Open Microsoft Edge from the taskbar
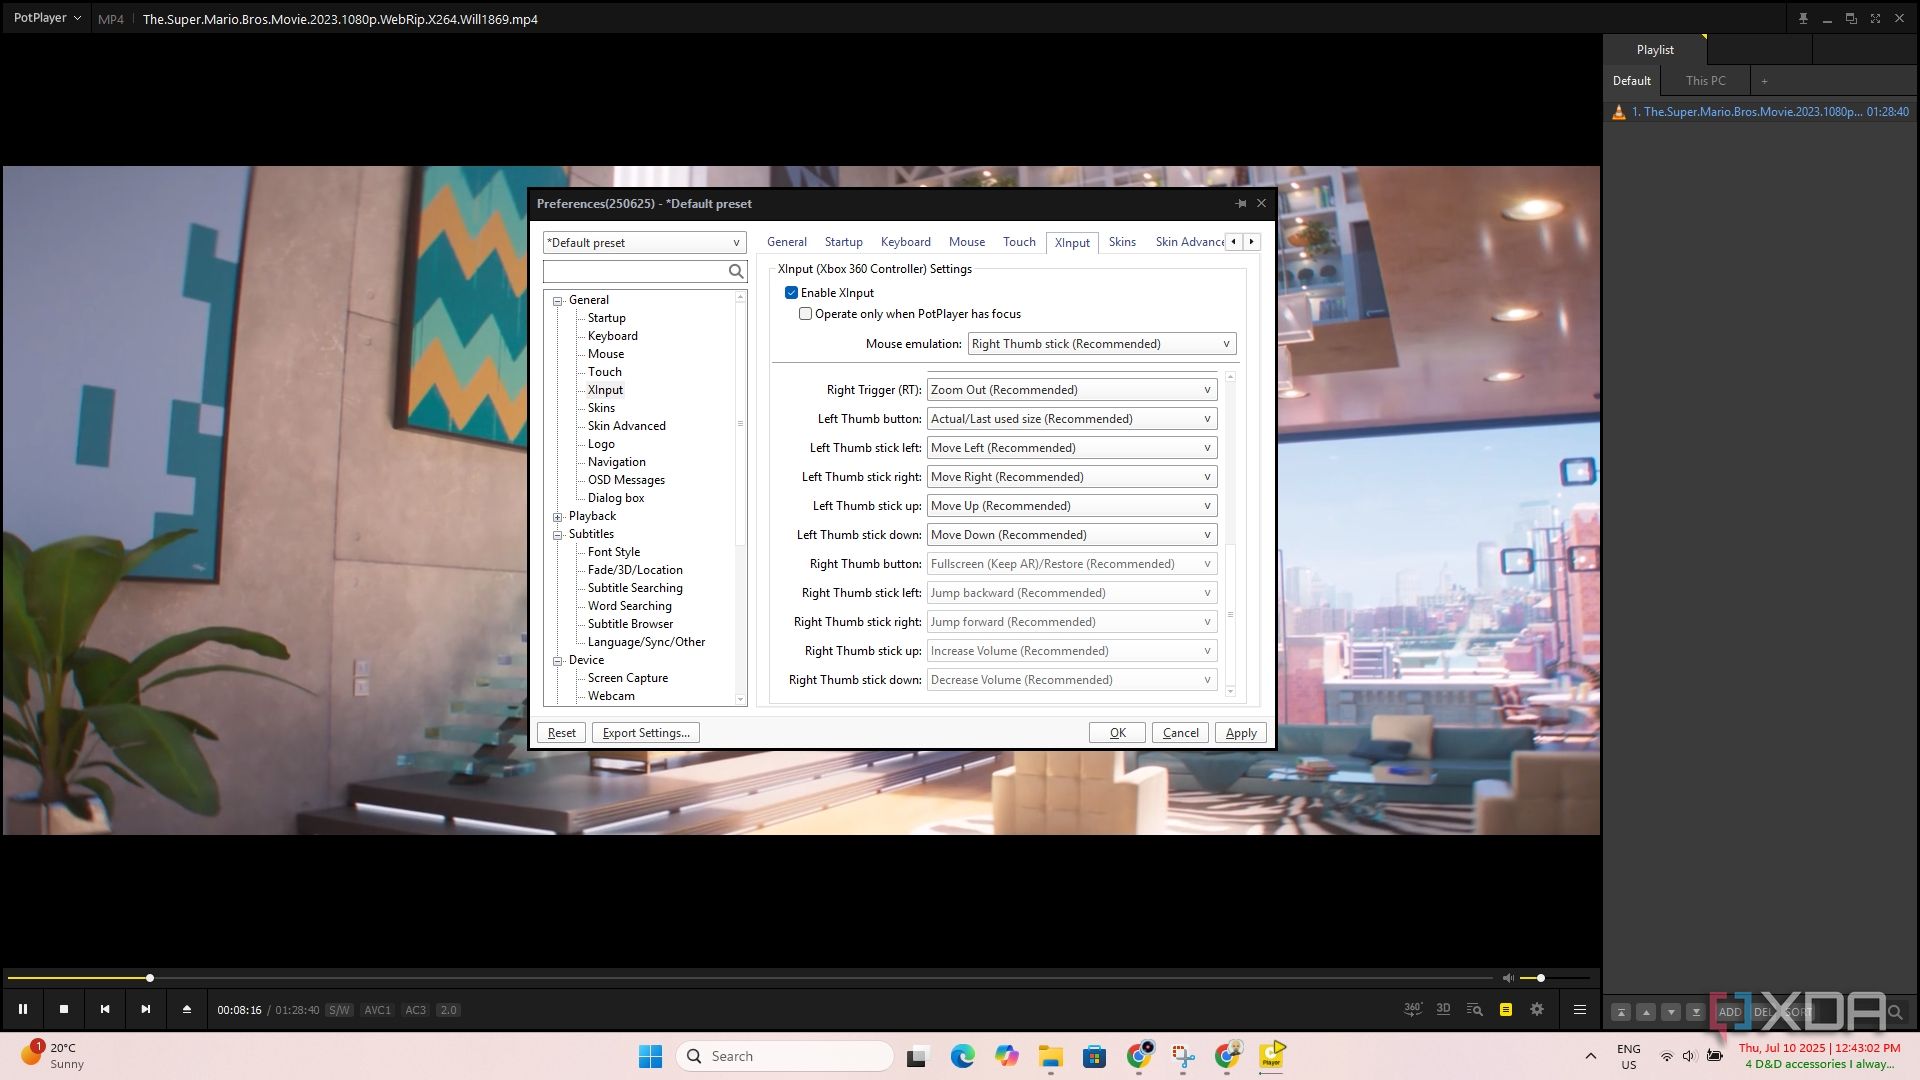The image size is (1920, 1080). (962, 1056)
